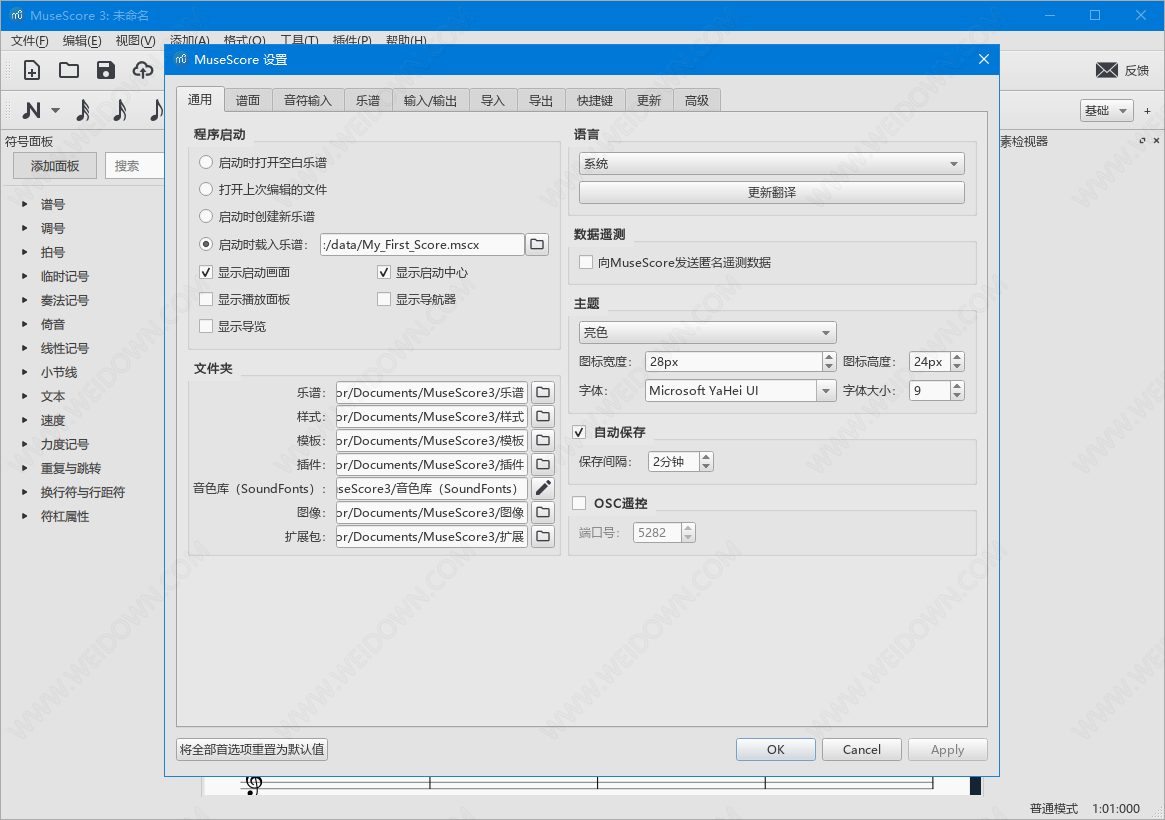
Task: Browse for startup score file folder icon
Action: click(x=537, y=244)
